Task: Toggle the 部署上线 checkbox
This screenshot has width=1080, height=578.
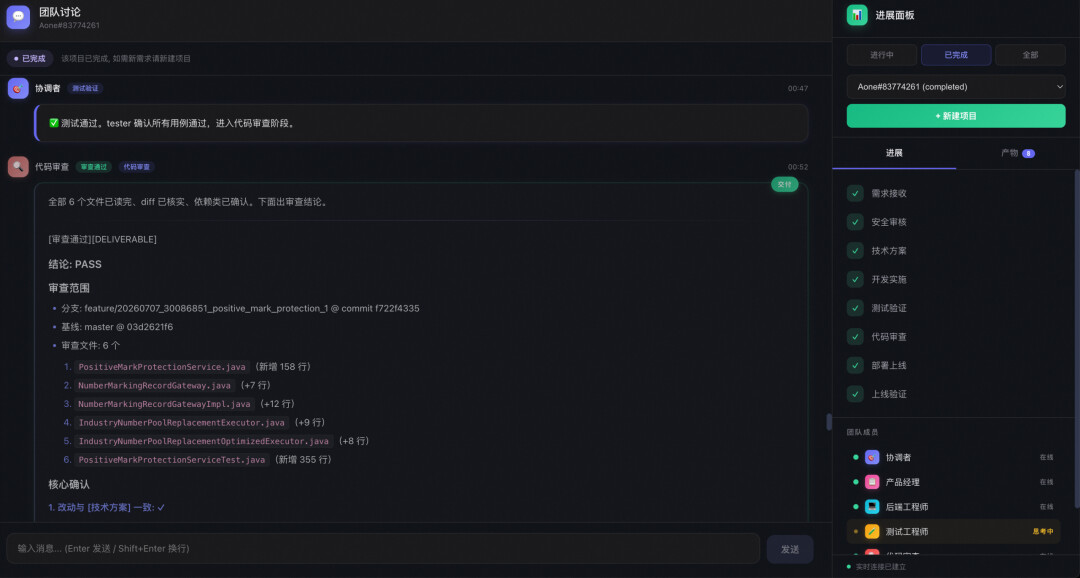Action: coord(855,366)
